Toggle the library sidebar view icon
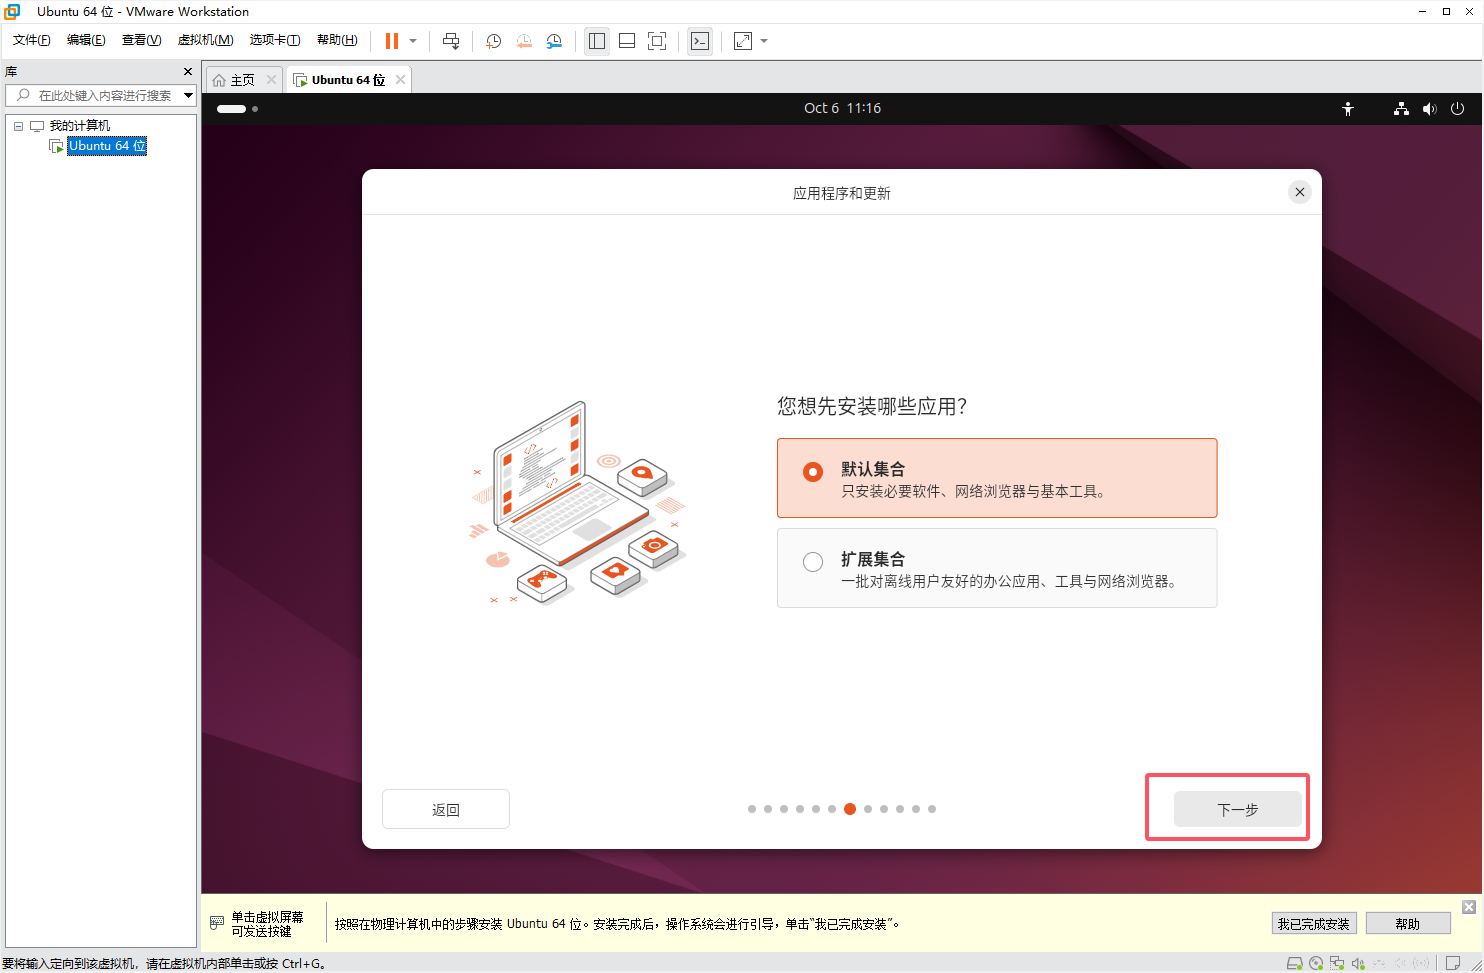The width and height of the screenshot is (1484, 973). [597, 41]
